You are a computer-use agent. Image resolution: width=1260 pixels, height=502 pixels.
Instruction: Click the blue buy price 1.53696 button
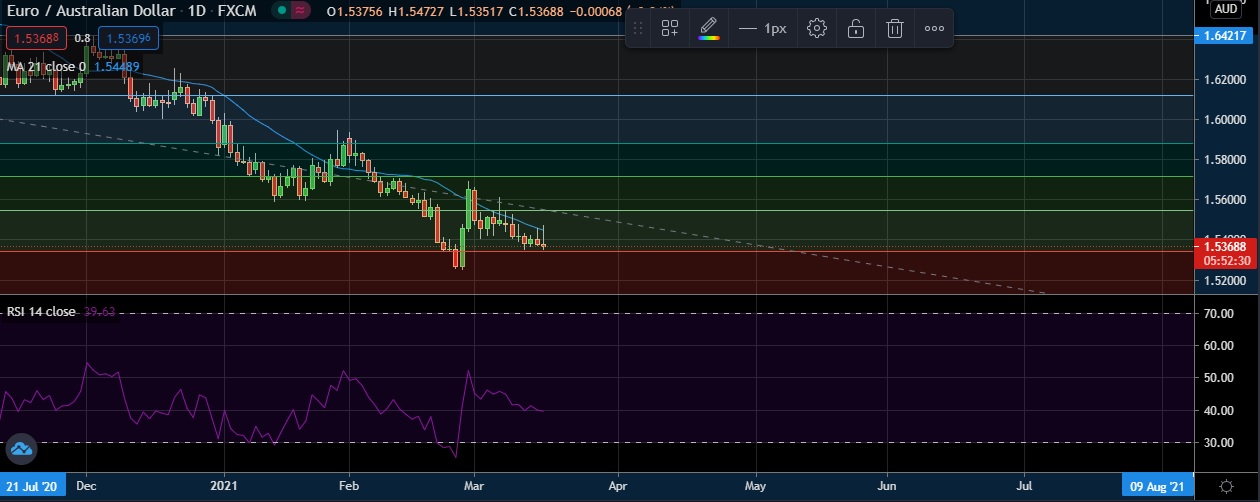[x=129, y=38]
